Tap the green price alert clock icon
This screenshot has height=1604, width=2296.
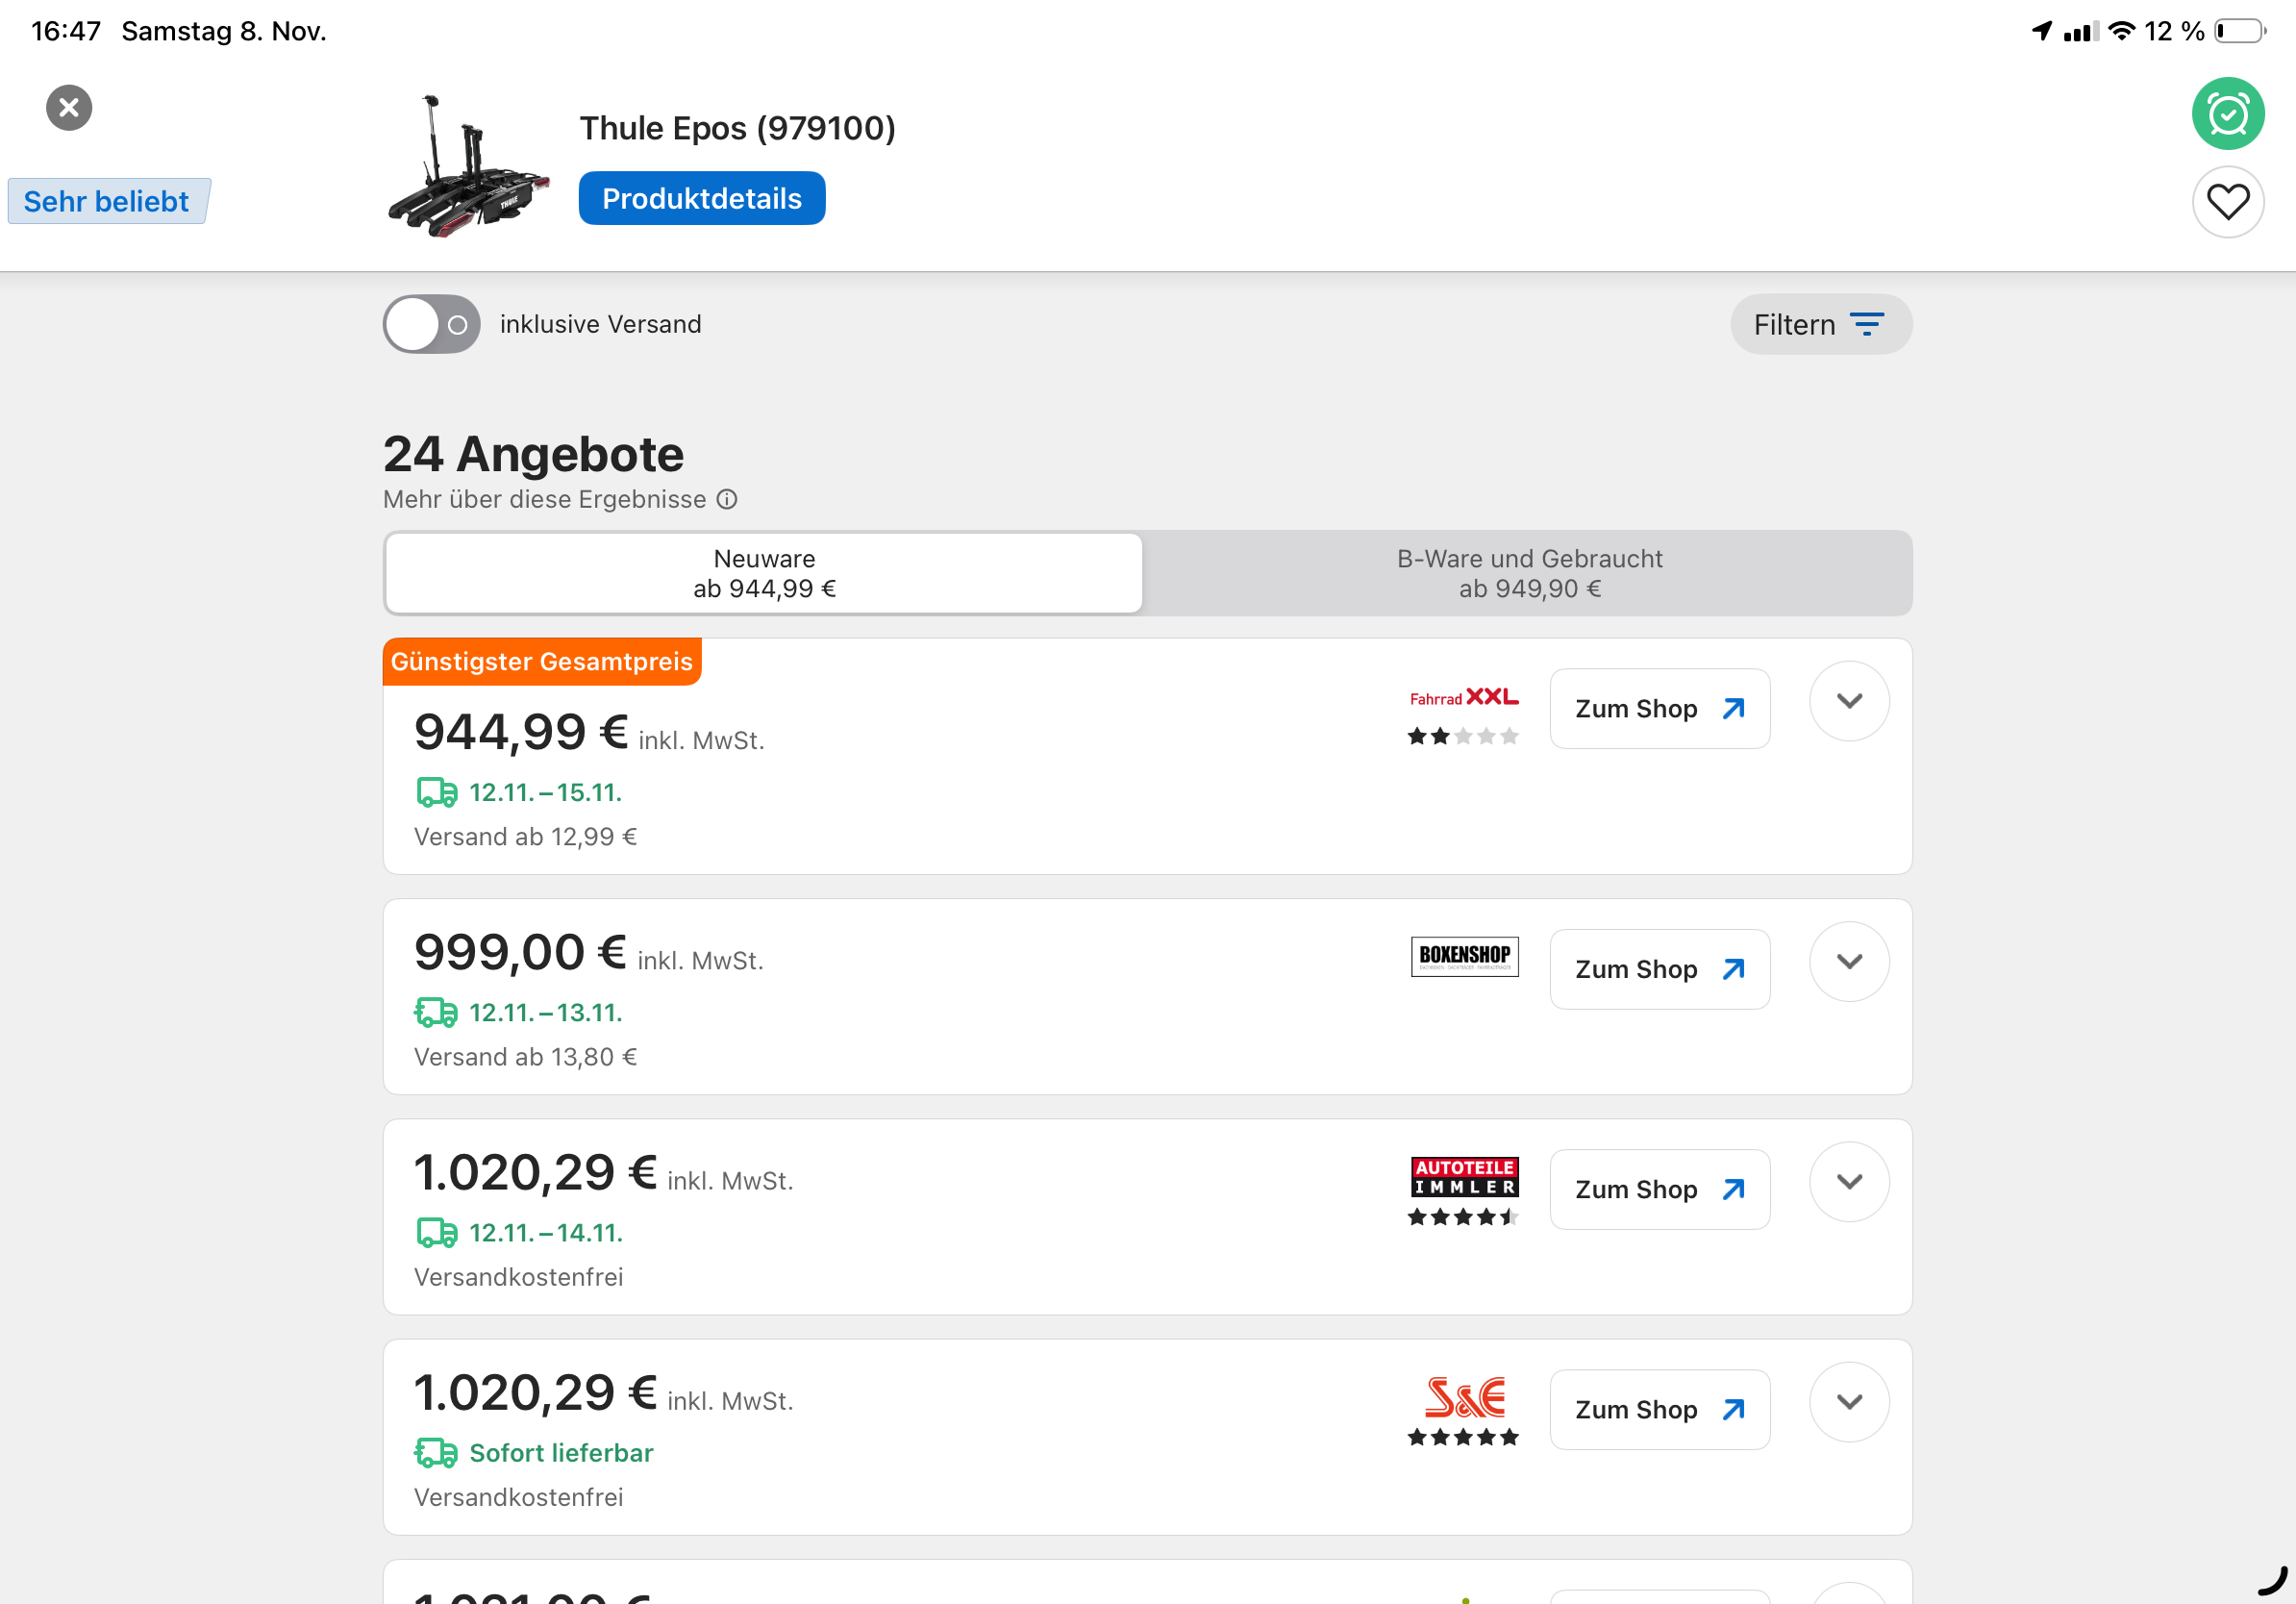tap(2227, 114)
